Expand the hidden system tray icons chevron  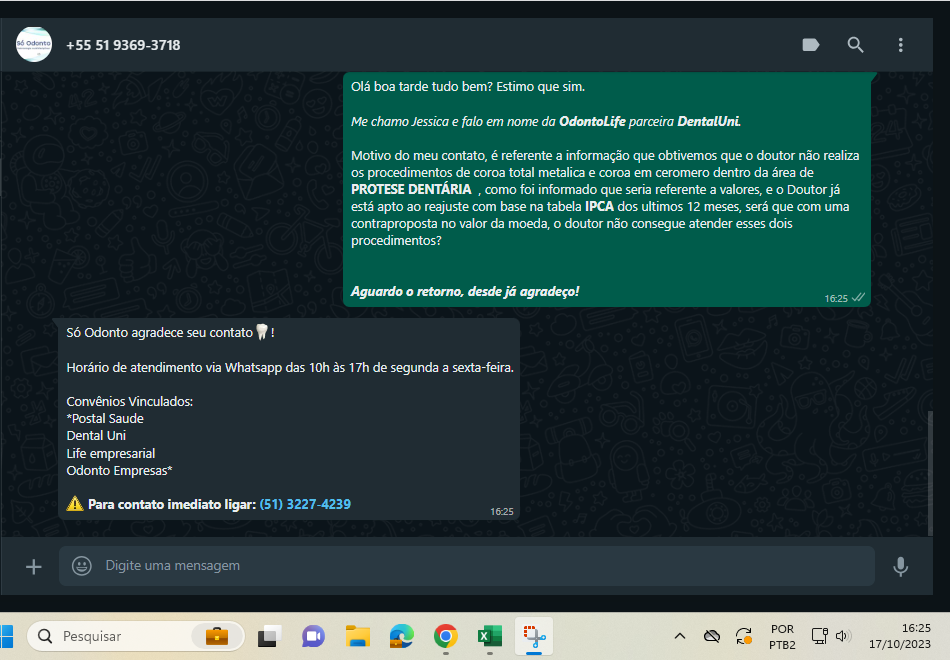point(680,636)
